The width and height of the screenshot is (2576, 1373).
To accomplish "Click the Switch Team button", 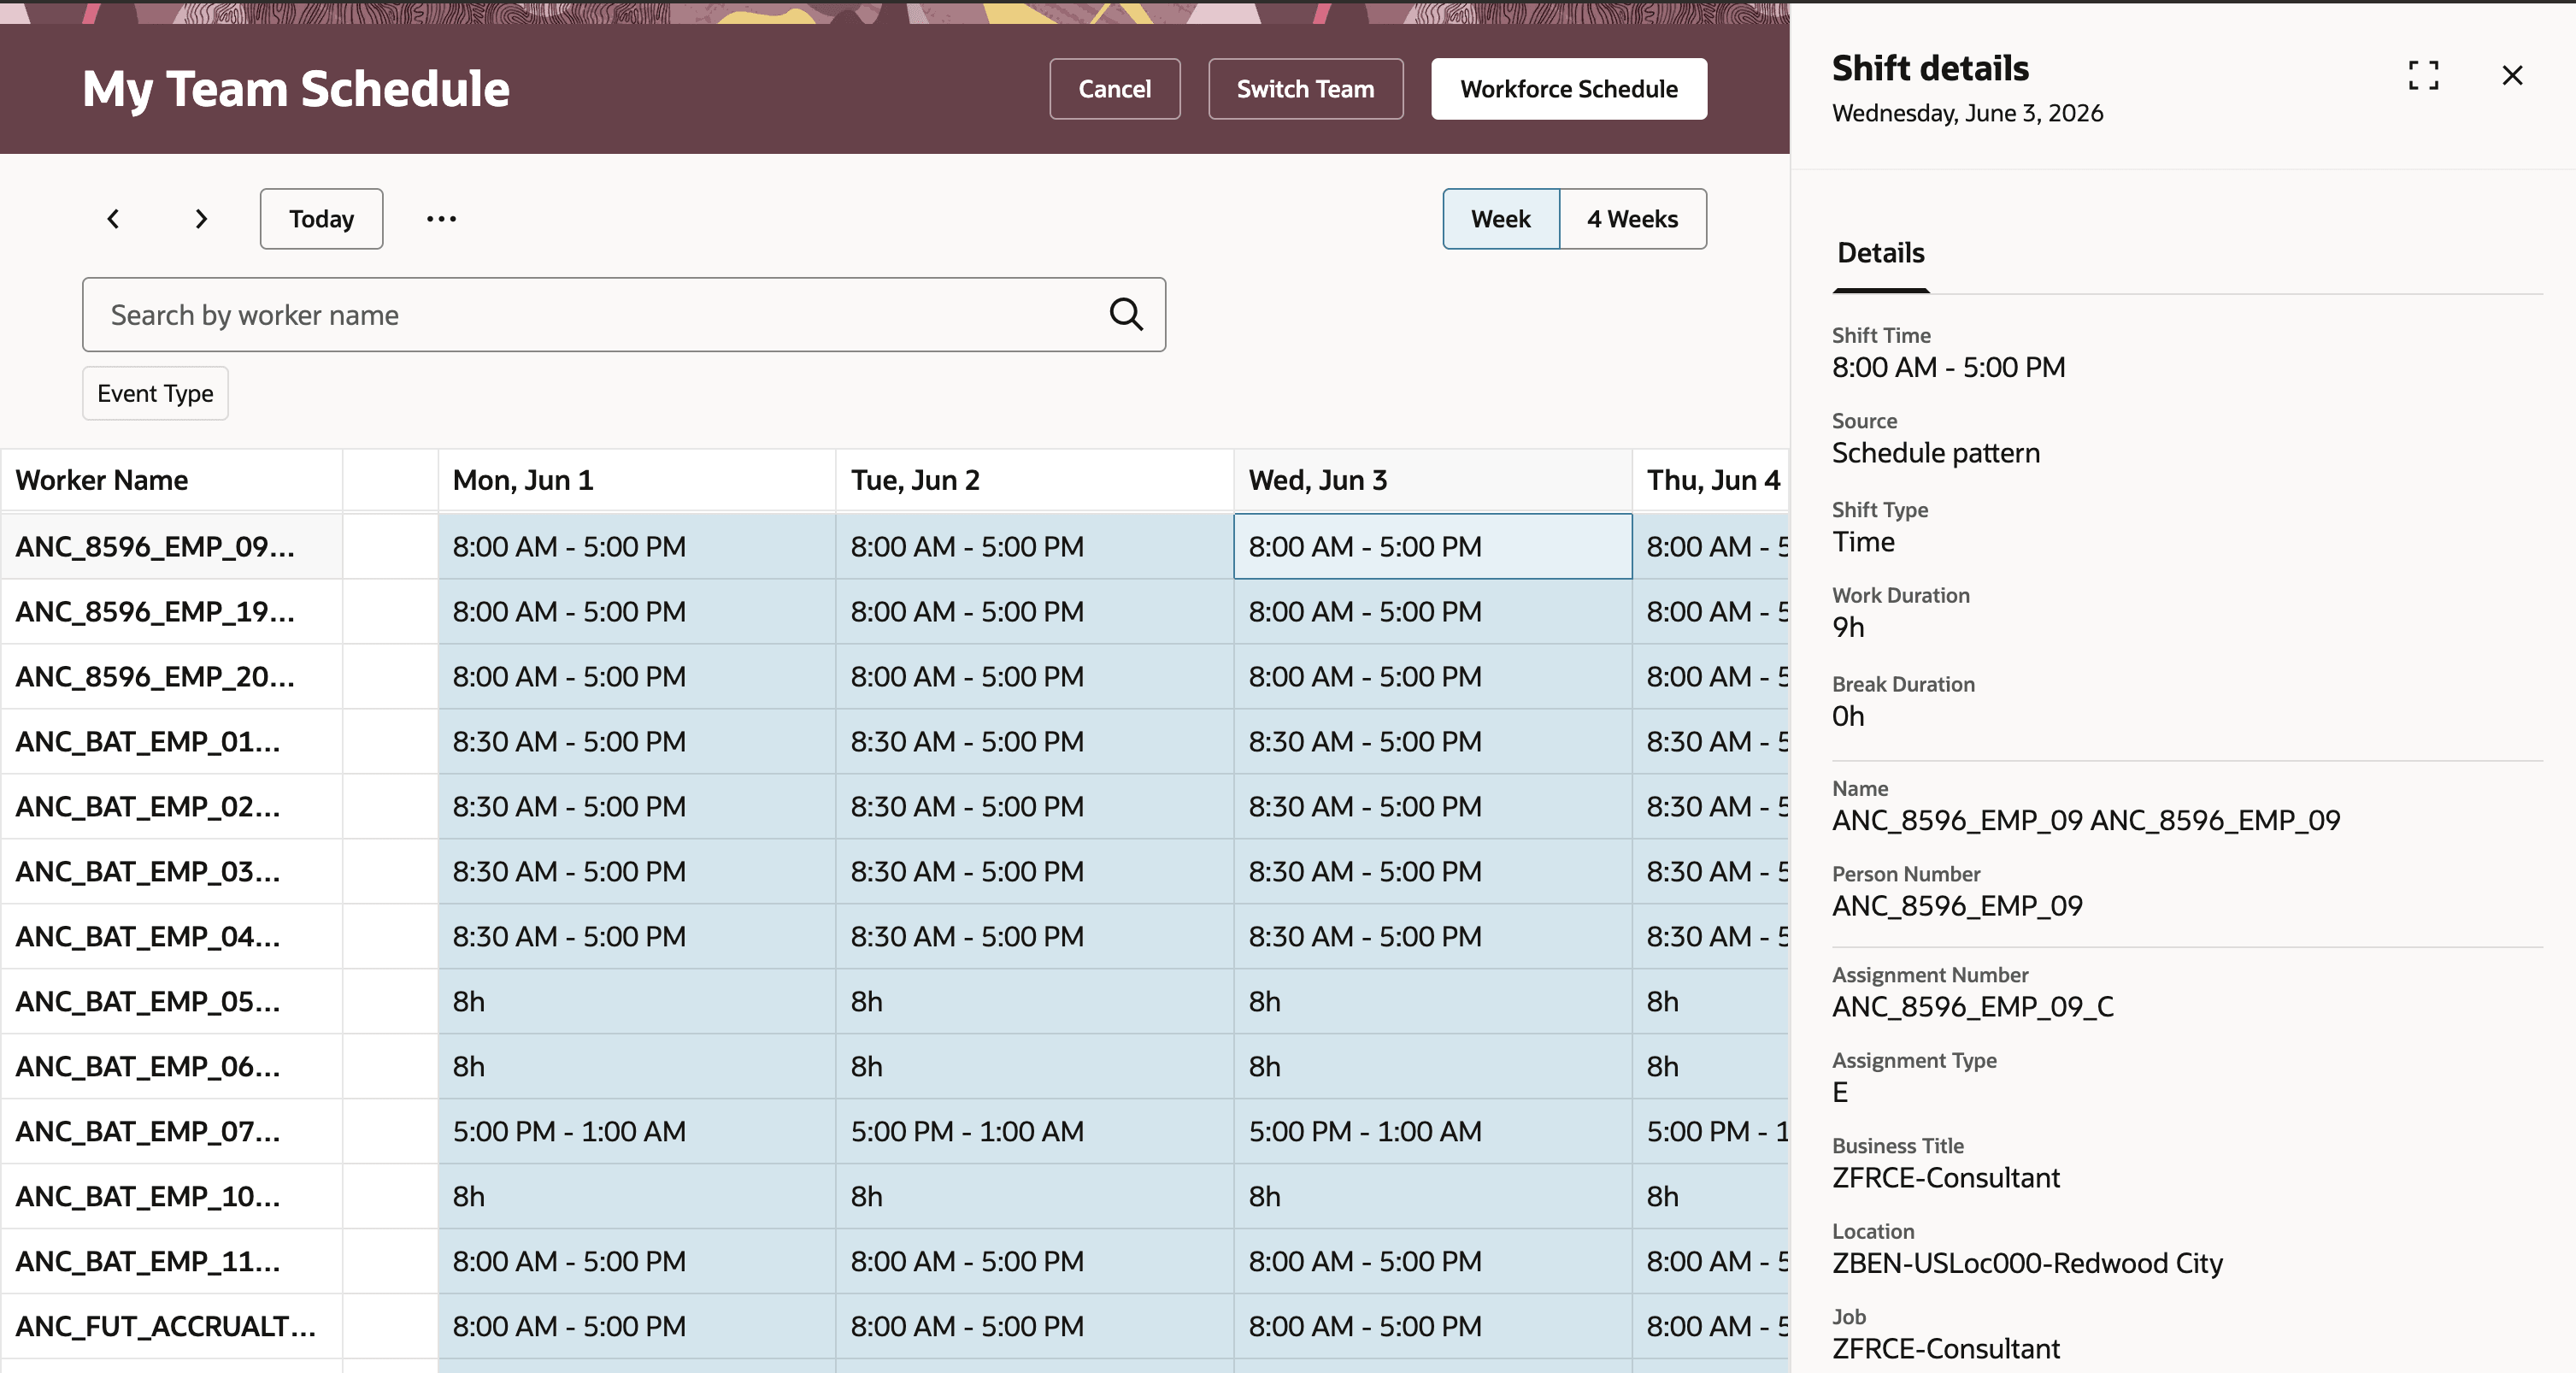I will pyautogui.click(x=1305, y=89).
